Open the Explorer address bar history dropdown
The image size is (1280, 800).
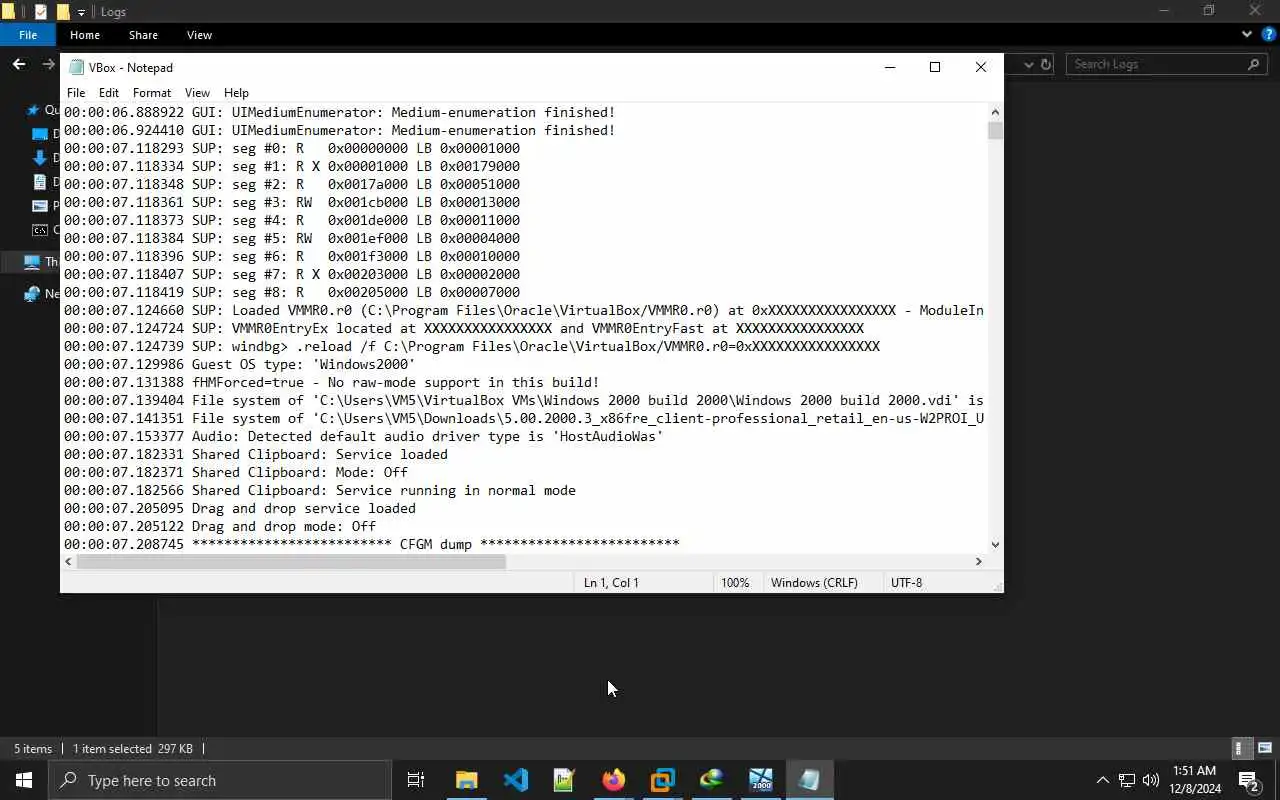pos(1029,64)
